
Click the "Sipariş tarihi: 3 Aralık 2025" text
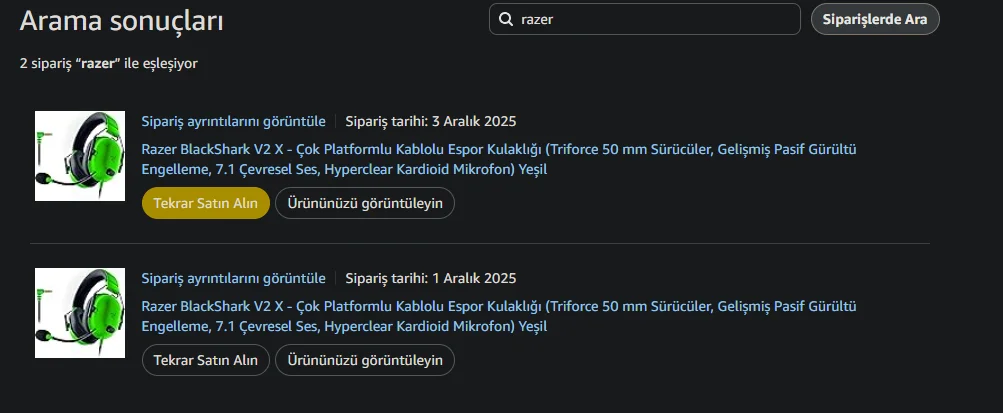pyautogui.click(x=430, y=122)
